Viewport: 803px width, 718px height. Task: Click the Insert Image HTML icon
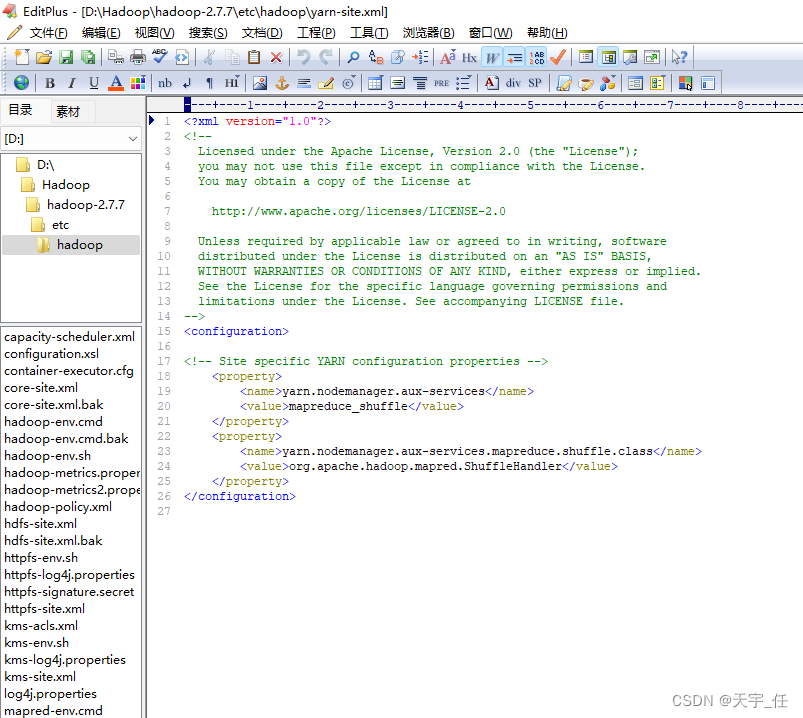[x=260, y=83]
